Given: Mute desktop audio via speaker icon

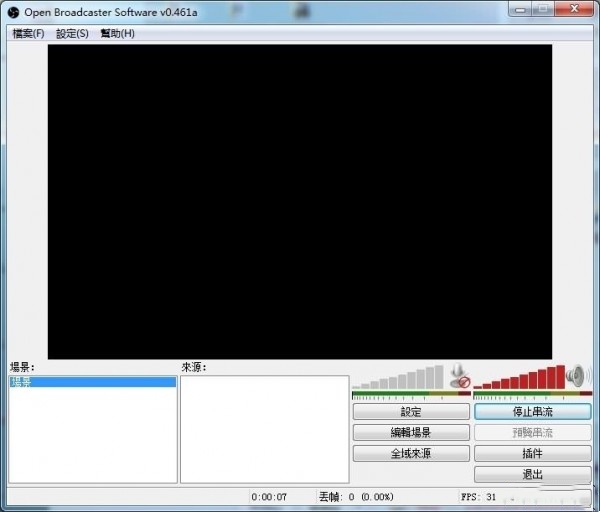Looking at the screenshot, I should coord(578,376).
